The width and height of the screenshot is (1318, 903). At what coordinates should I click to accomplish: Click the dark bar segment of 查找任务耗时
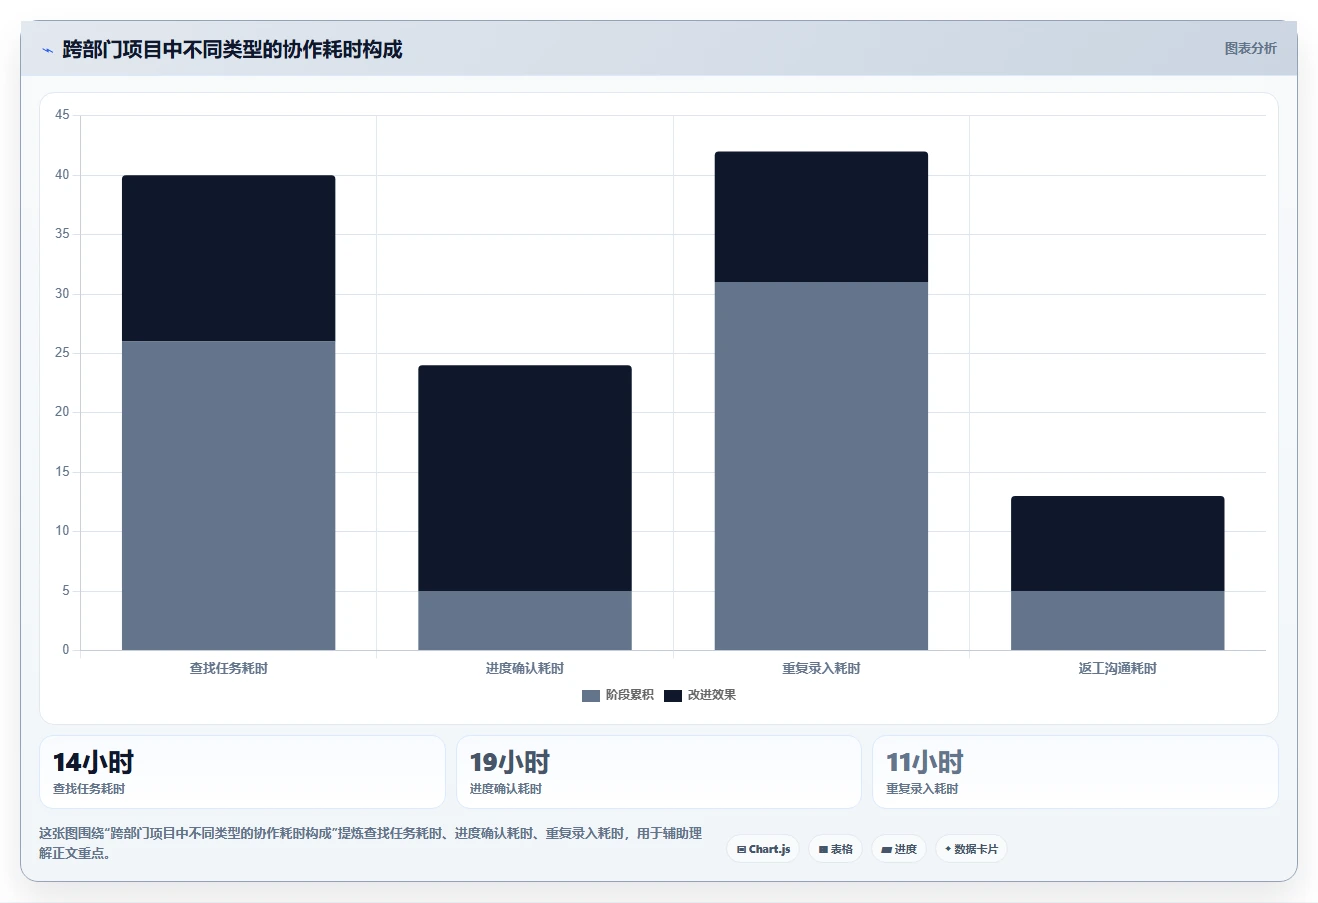pyautogui.click(x=228, y=259)
